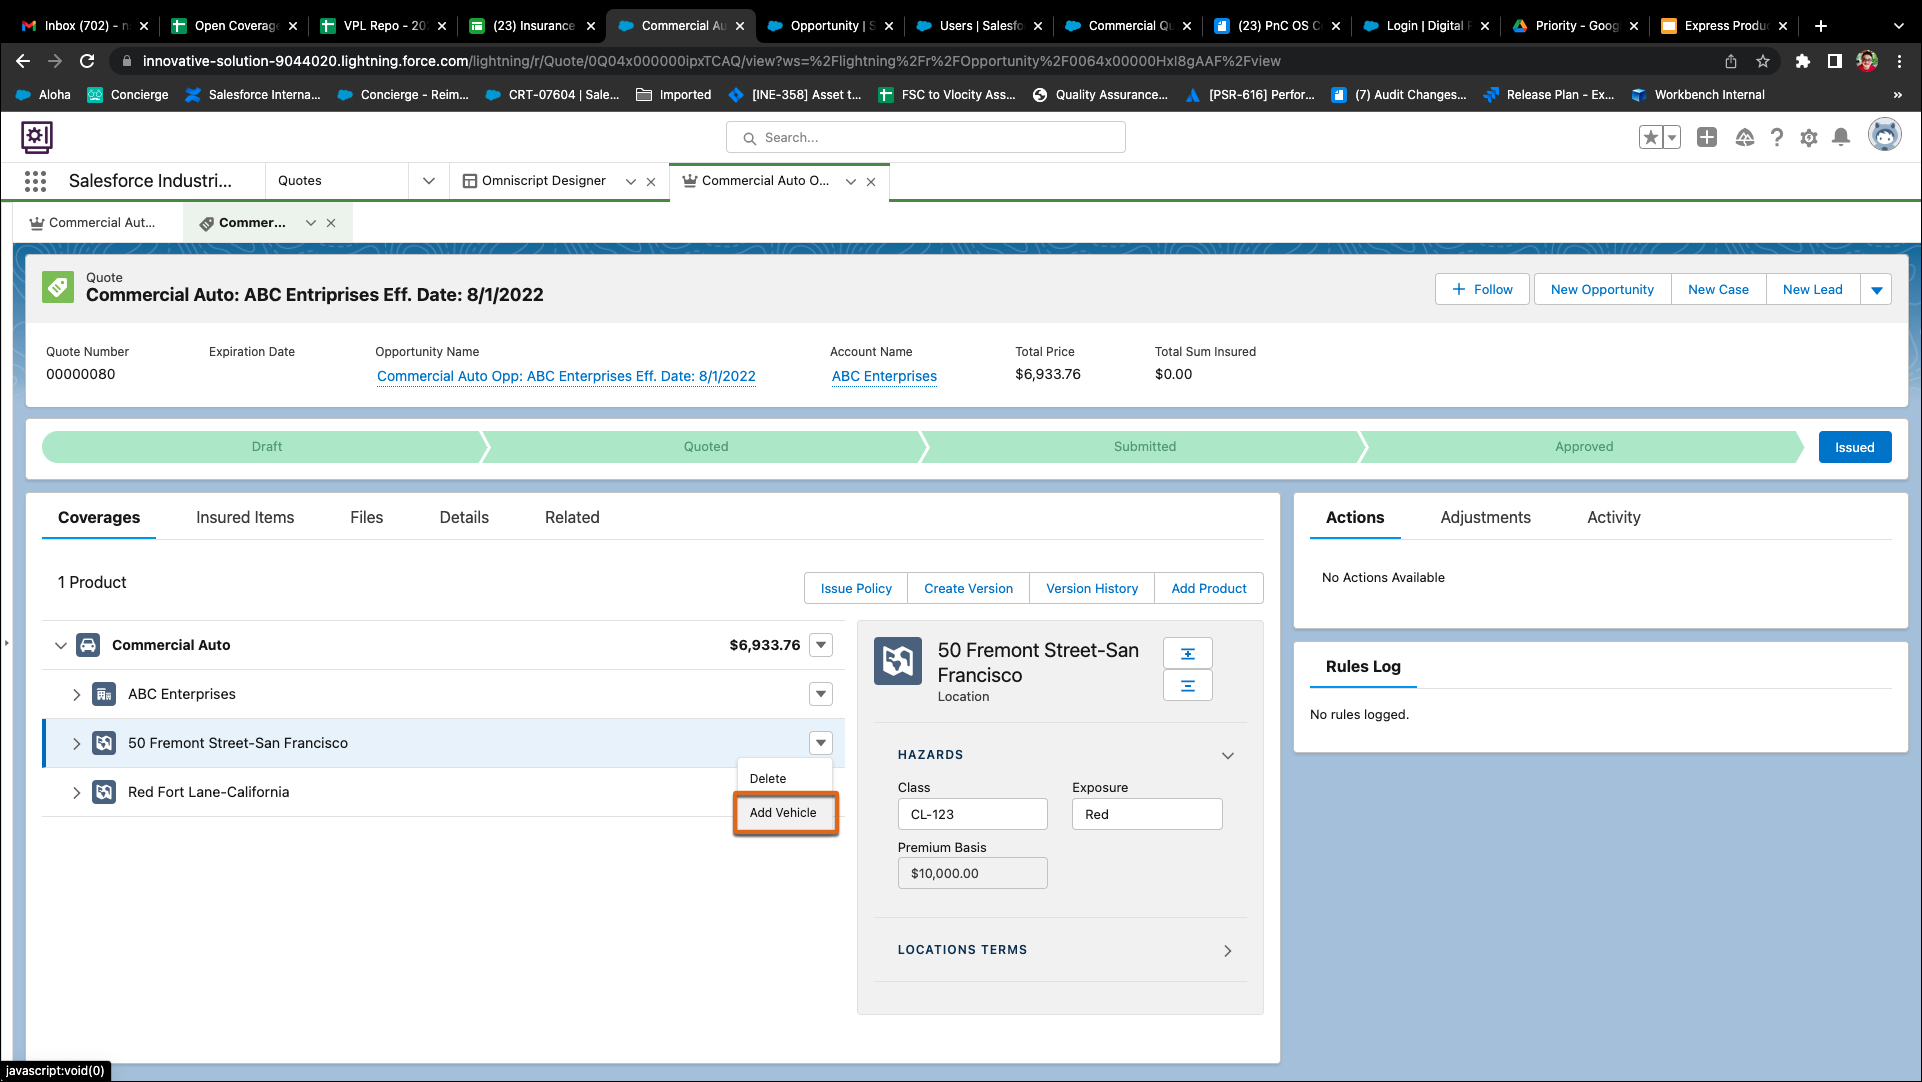Click the Version History button

tap(1092, 589)
